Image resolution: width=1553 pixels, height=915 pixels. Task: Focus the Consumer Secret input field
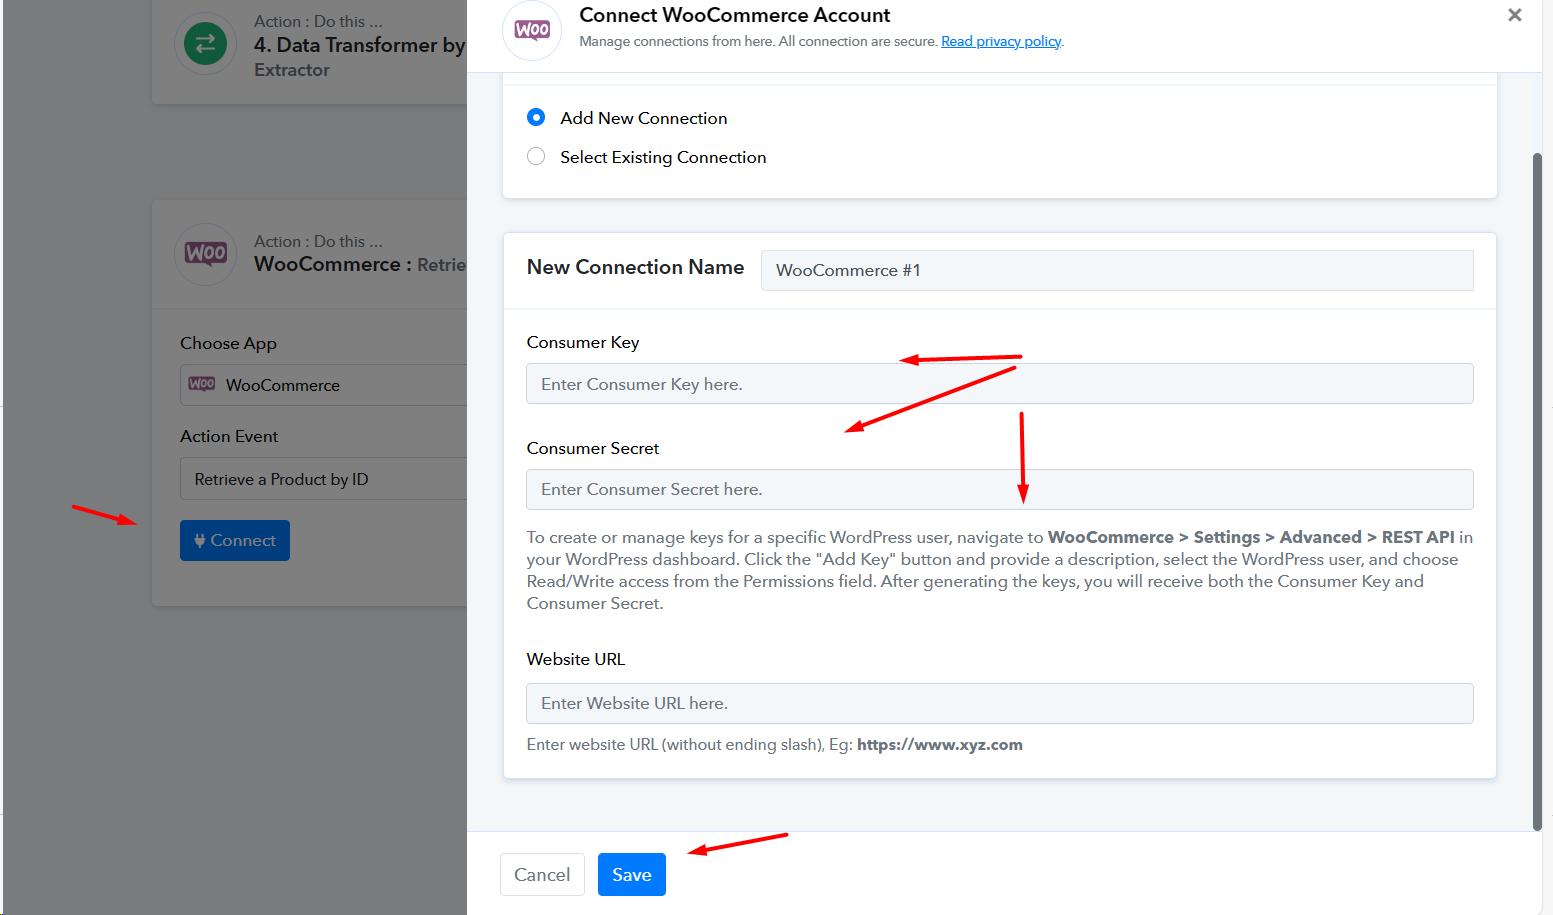click(x=1000, y=489)
